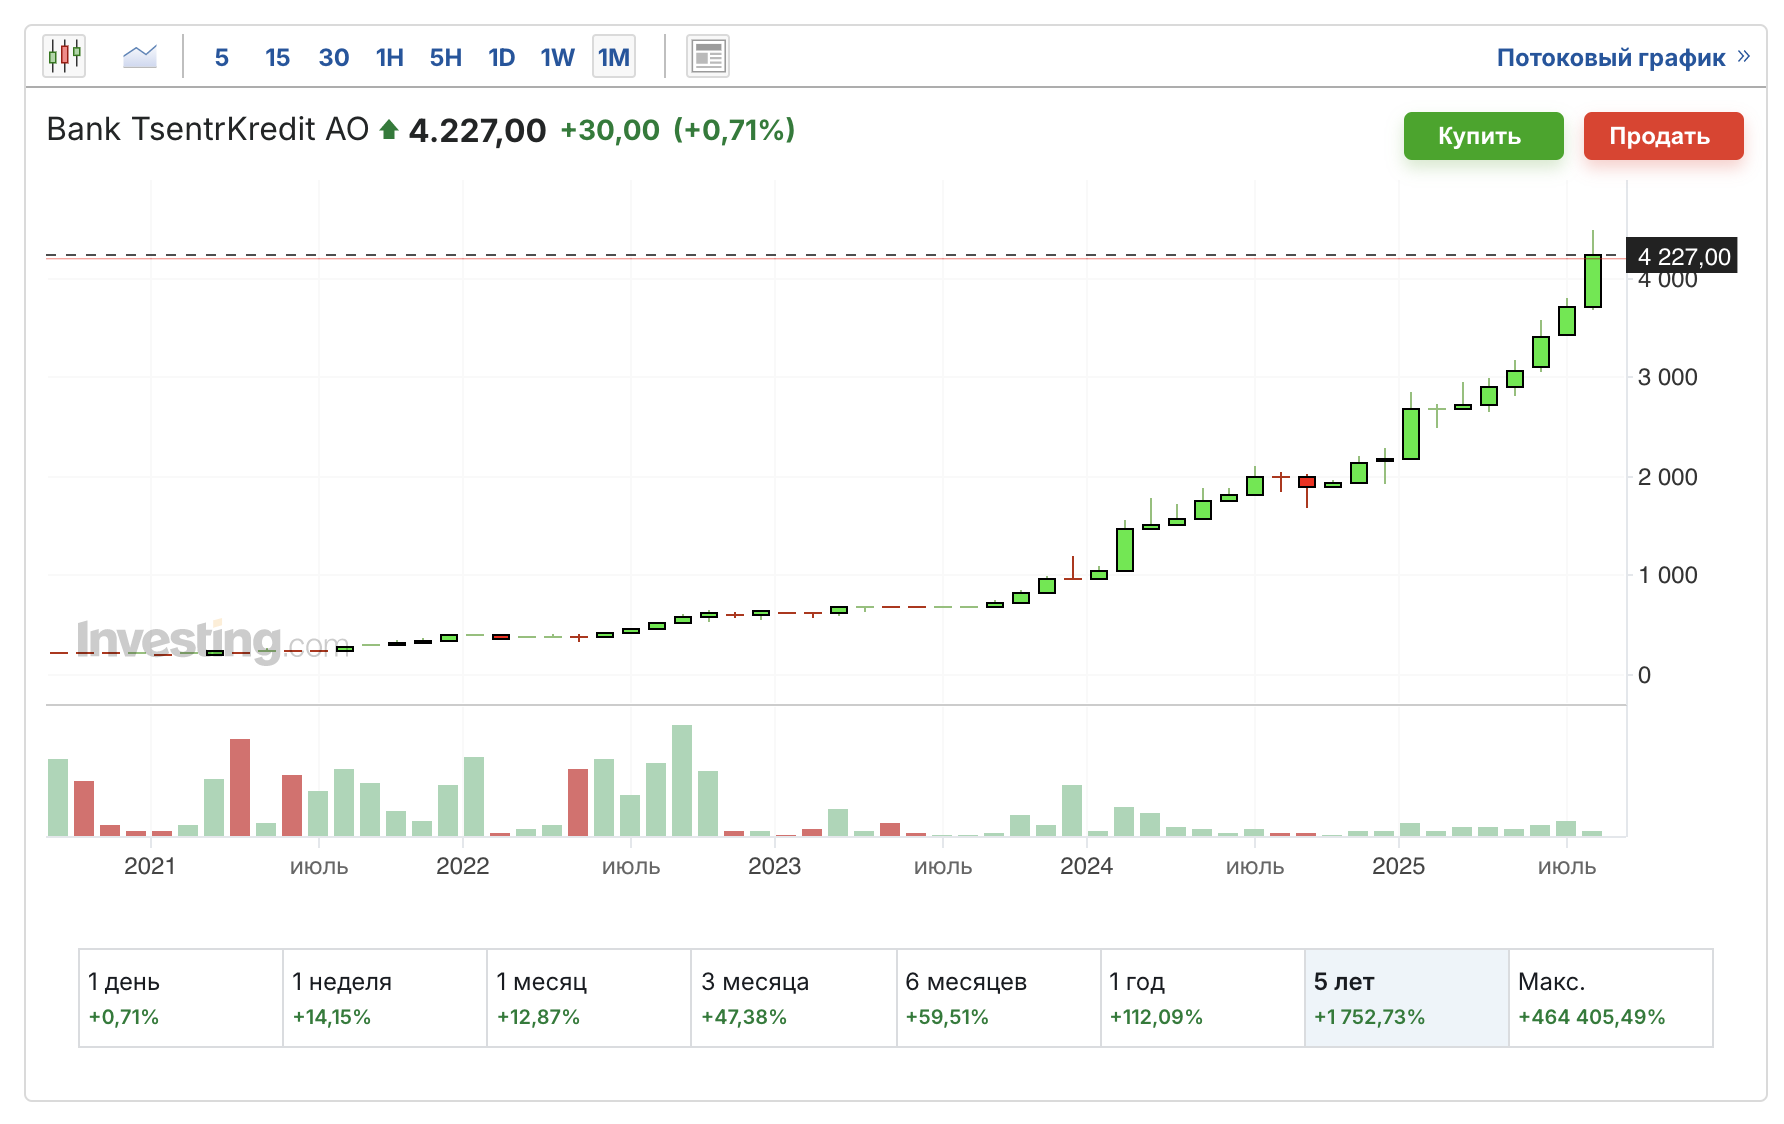
Task: Click the double-chevron next to Потоковый график
Action: (1744, 56)
